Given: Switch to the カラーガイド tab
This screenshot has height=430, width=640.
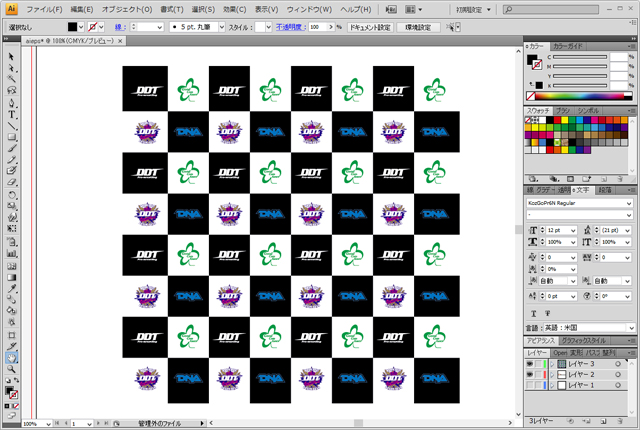Looking at the screenshot, I should pos(568,47).
